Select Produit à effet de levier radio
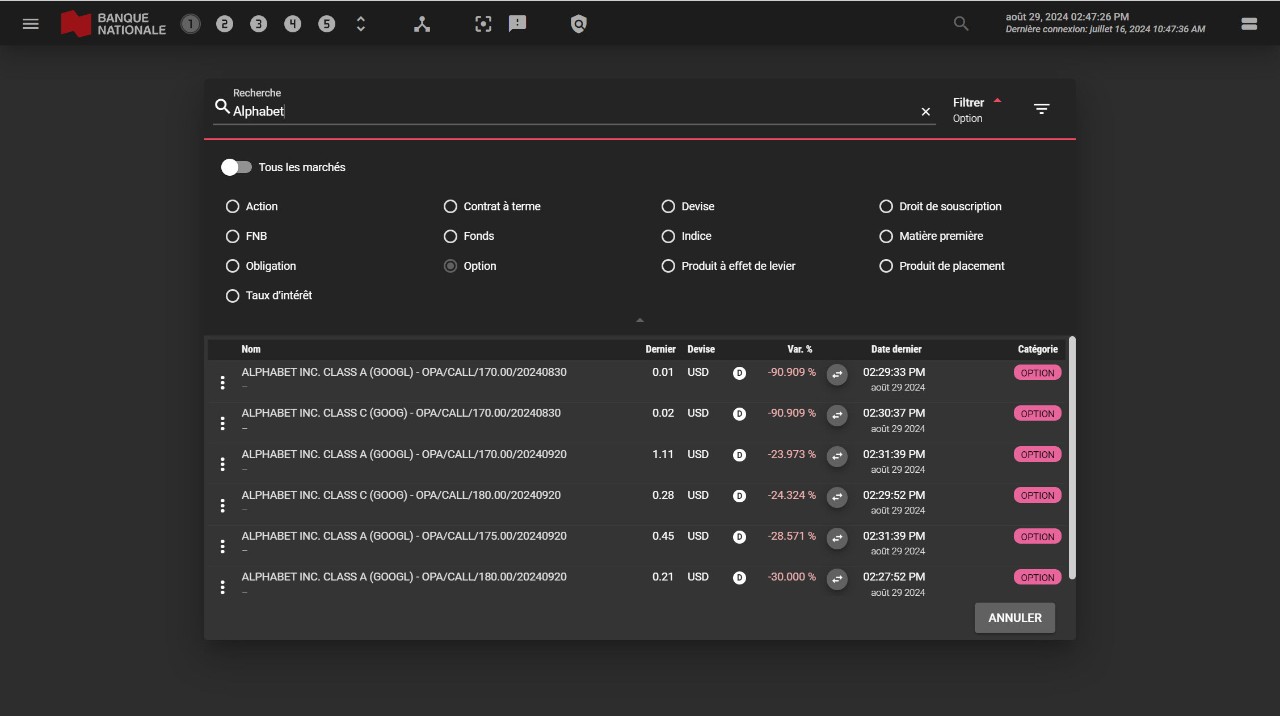Screen dimensions: 1280x716 [x=668, y=266]
